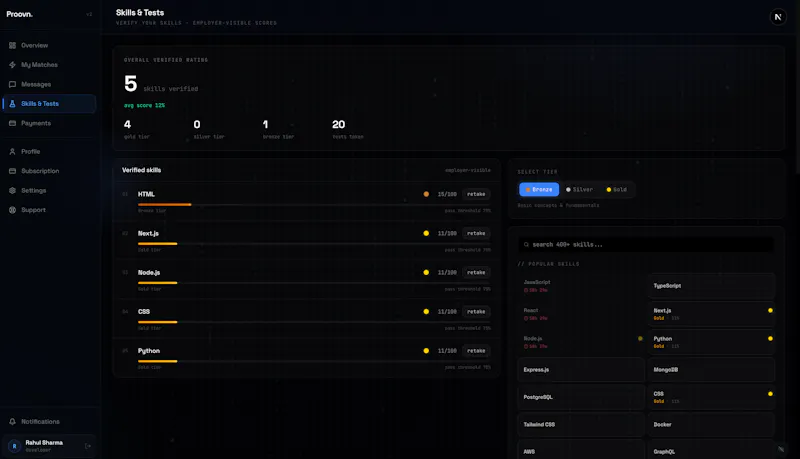The image size is (800, 459).
Task: Go to Overview in the sidebar
Action: [48, 45]
